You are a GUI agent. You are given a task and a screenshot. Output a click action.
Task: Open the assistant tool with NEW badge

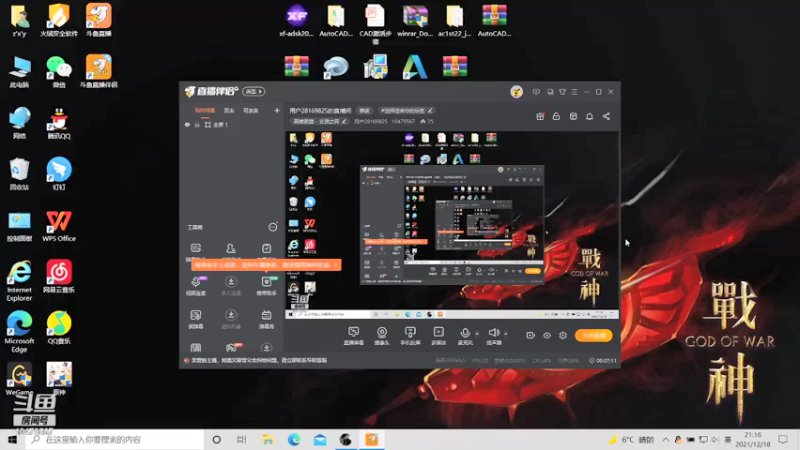tap(266, 285)
